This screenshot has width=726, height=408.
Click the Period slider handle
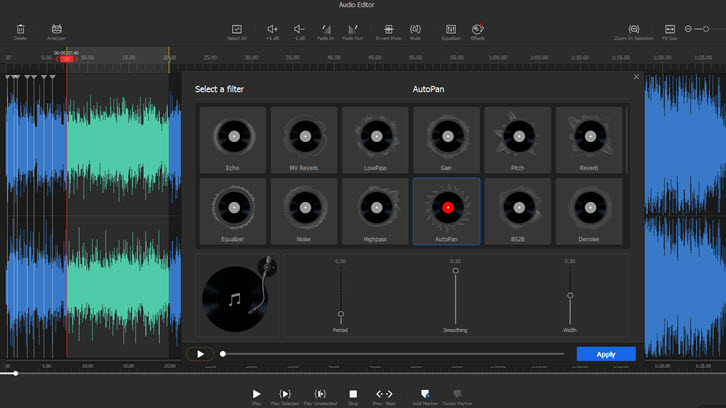tap(341, 314)
